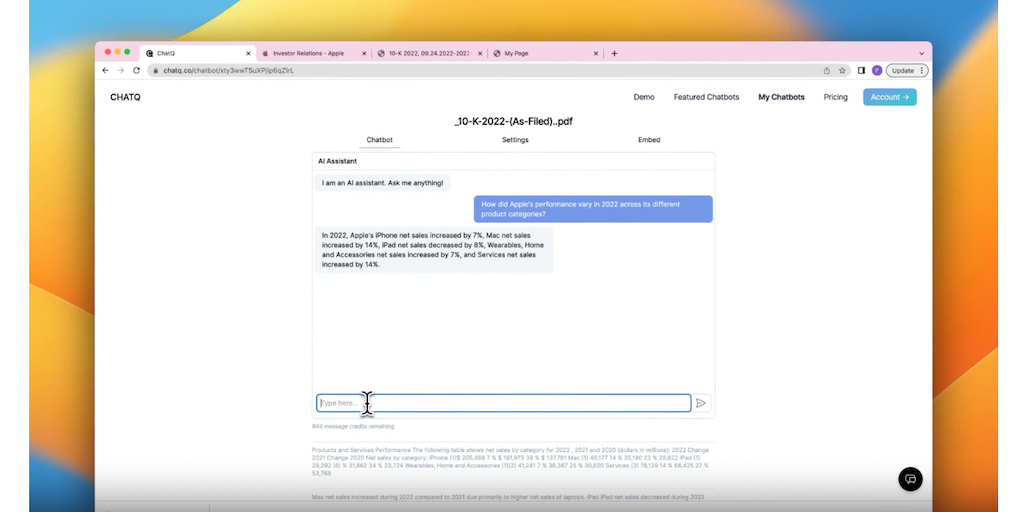Select the Embed tab
1024x512 pixels.
pyautogui.click(x=649, y=140)
